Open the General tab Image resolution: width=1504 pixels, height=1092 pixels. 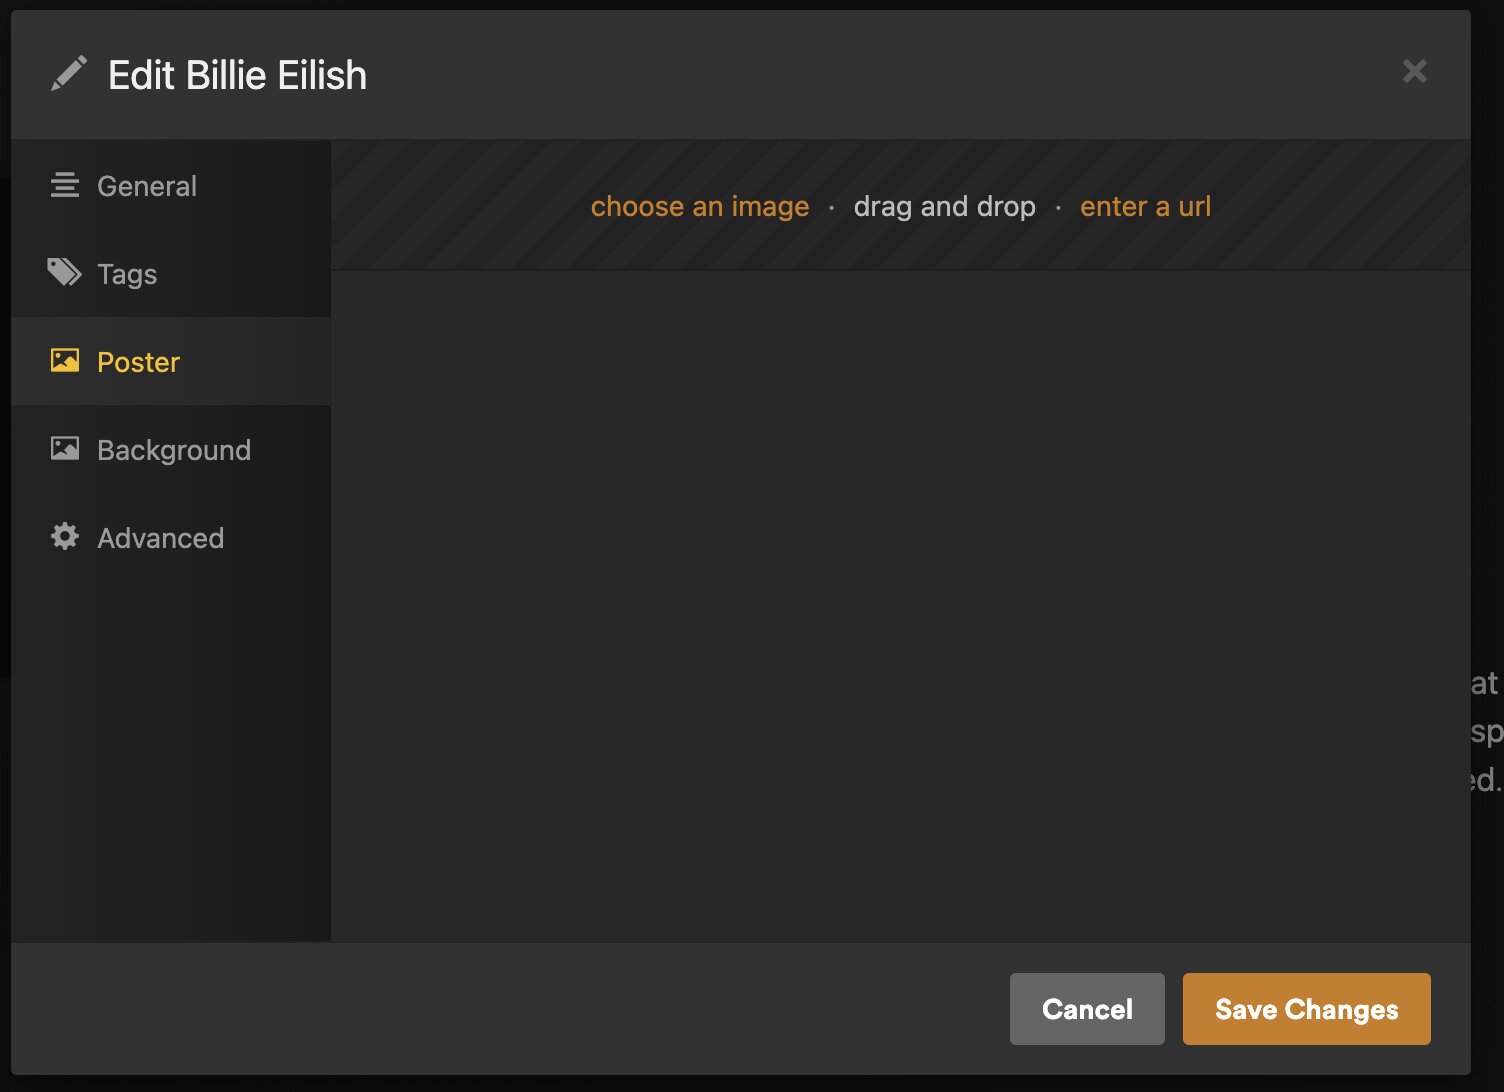coord(147,186)
